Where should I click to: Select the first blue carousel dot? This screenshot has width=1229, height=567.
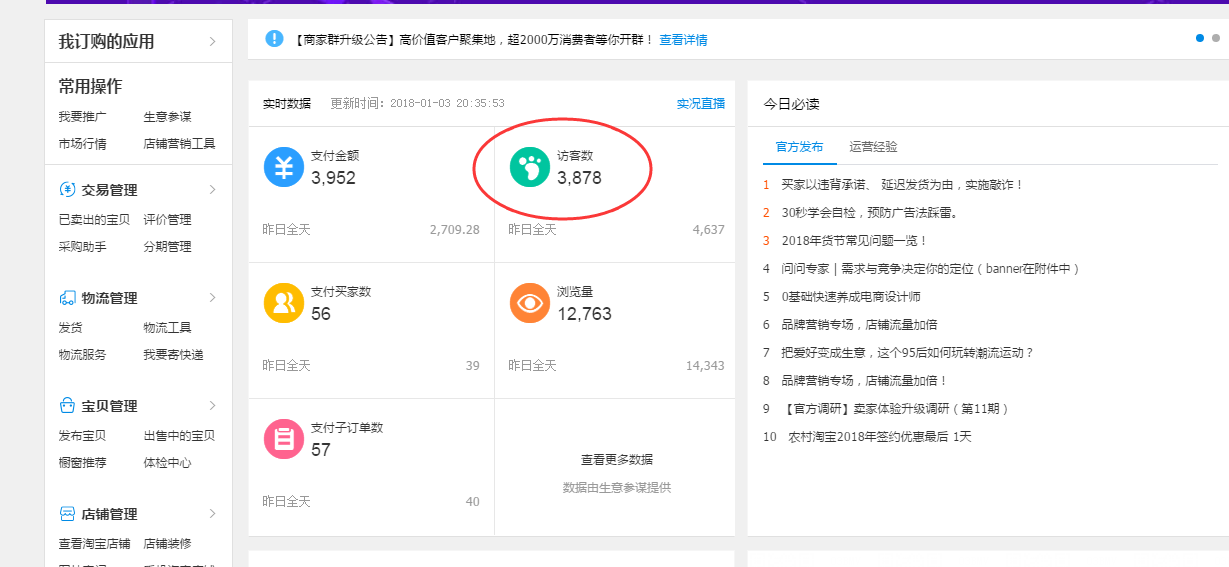[x=1200, y=38]
